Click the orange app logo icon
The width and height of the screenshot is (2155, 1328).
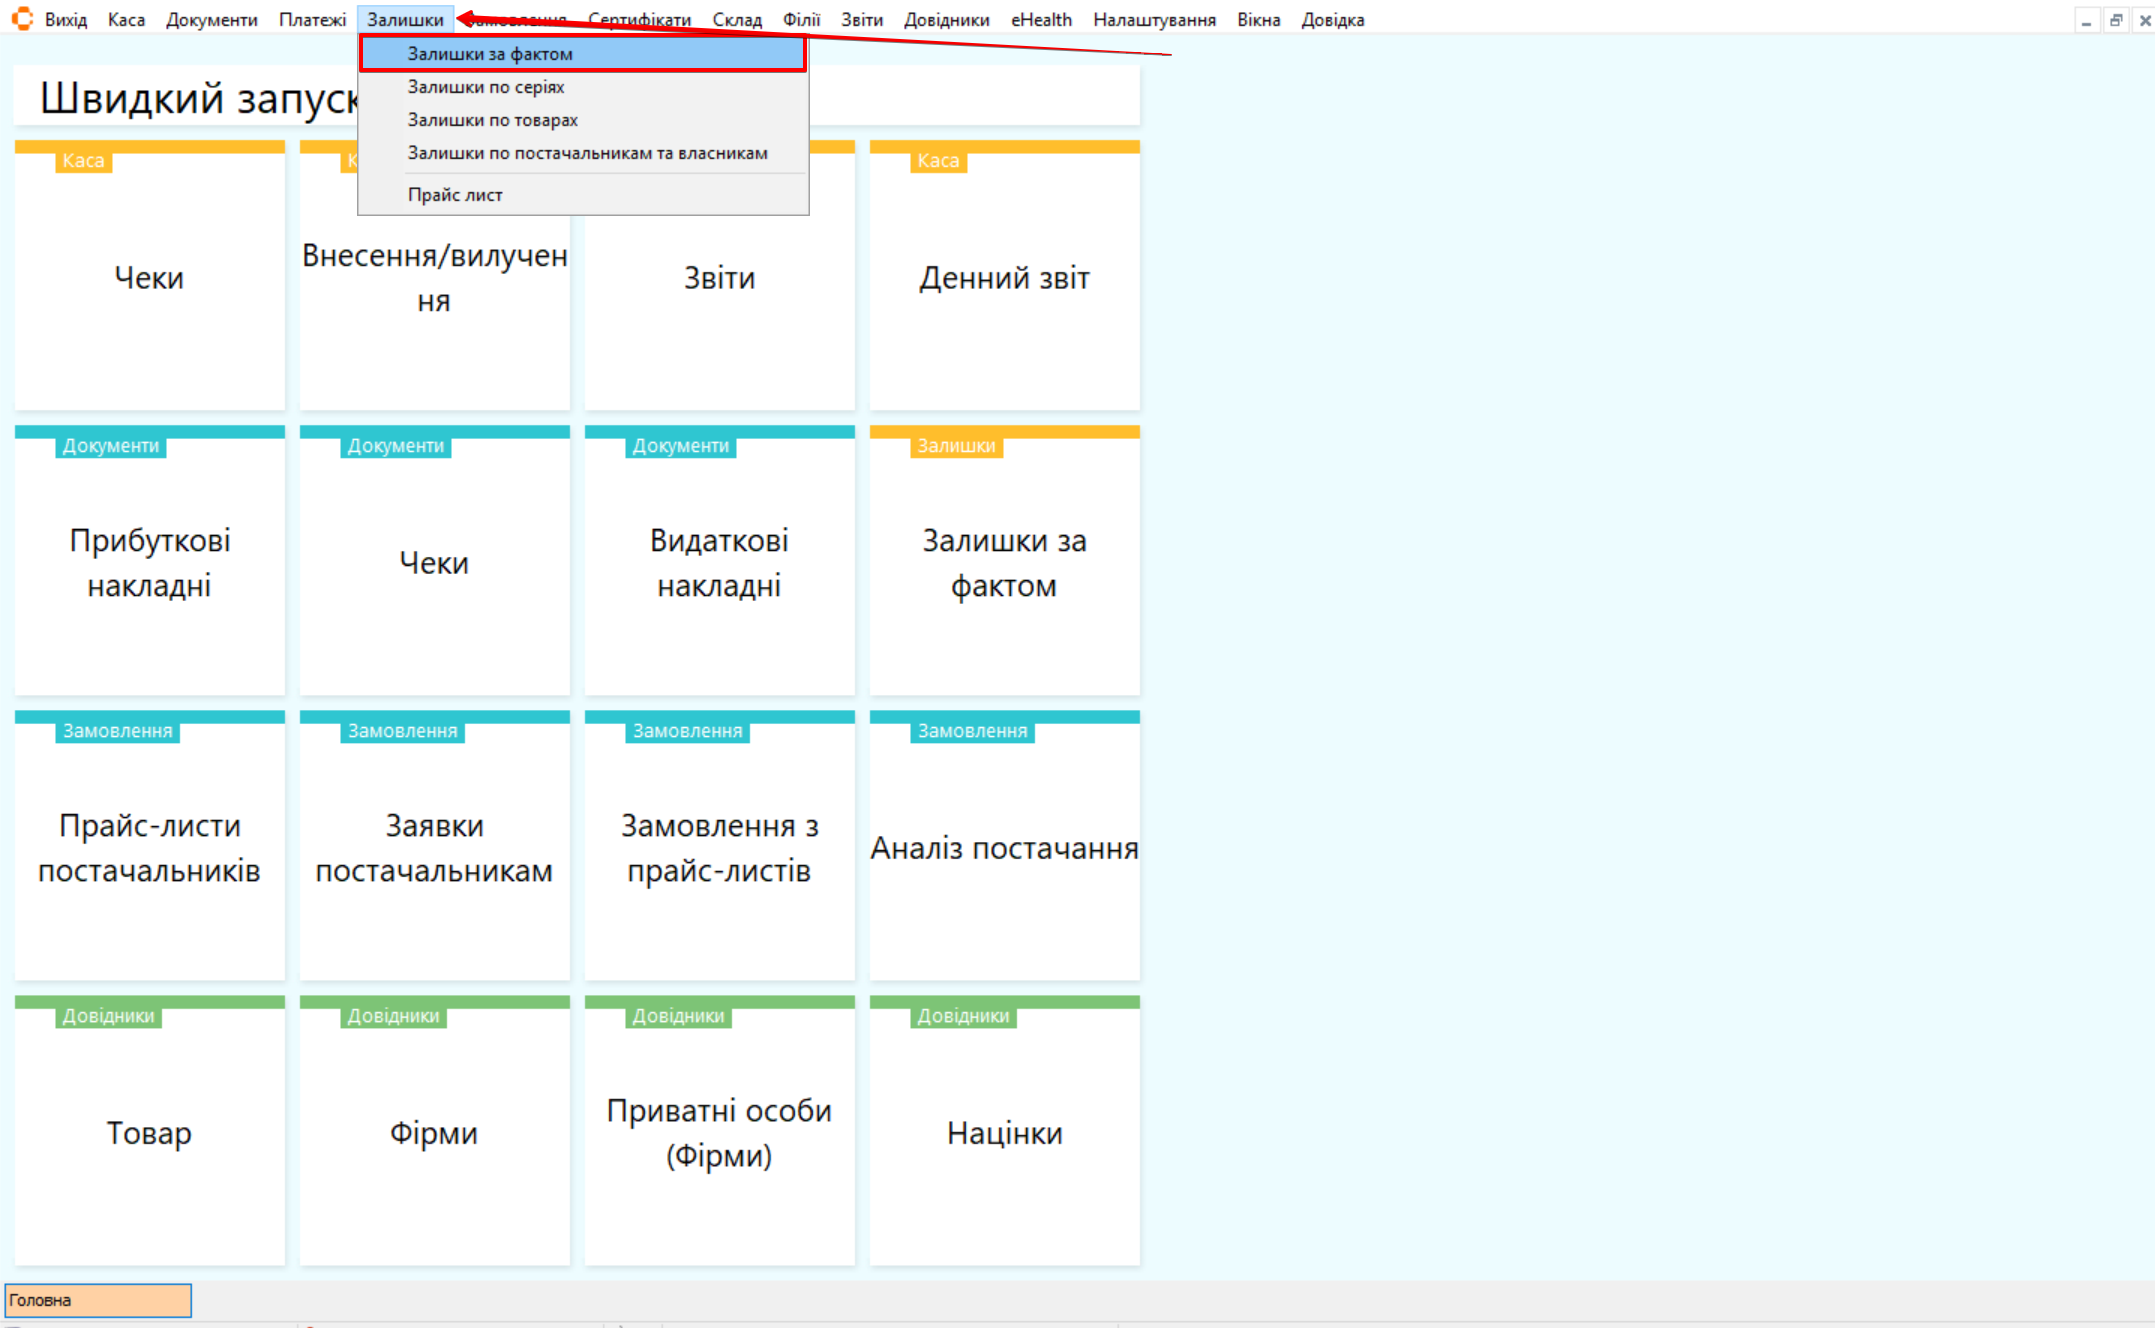pos(22,19)
